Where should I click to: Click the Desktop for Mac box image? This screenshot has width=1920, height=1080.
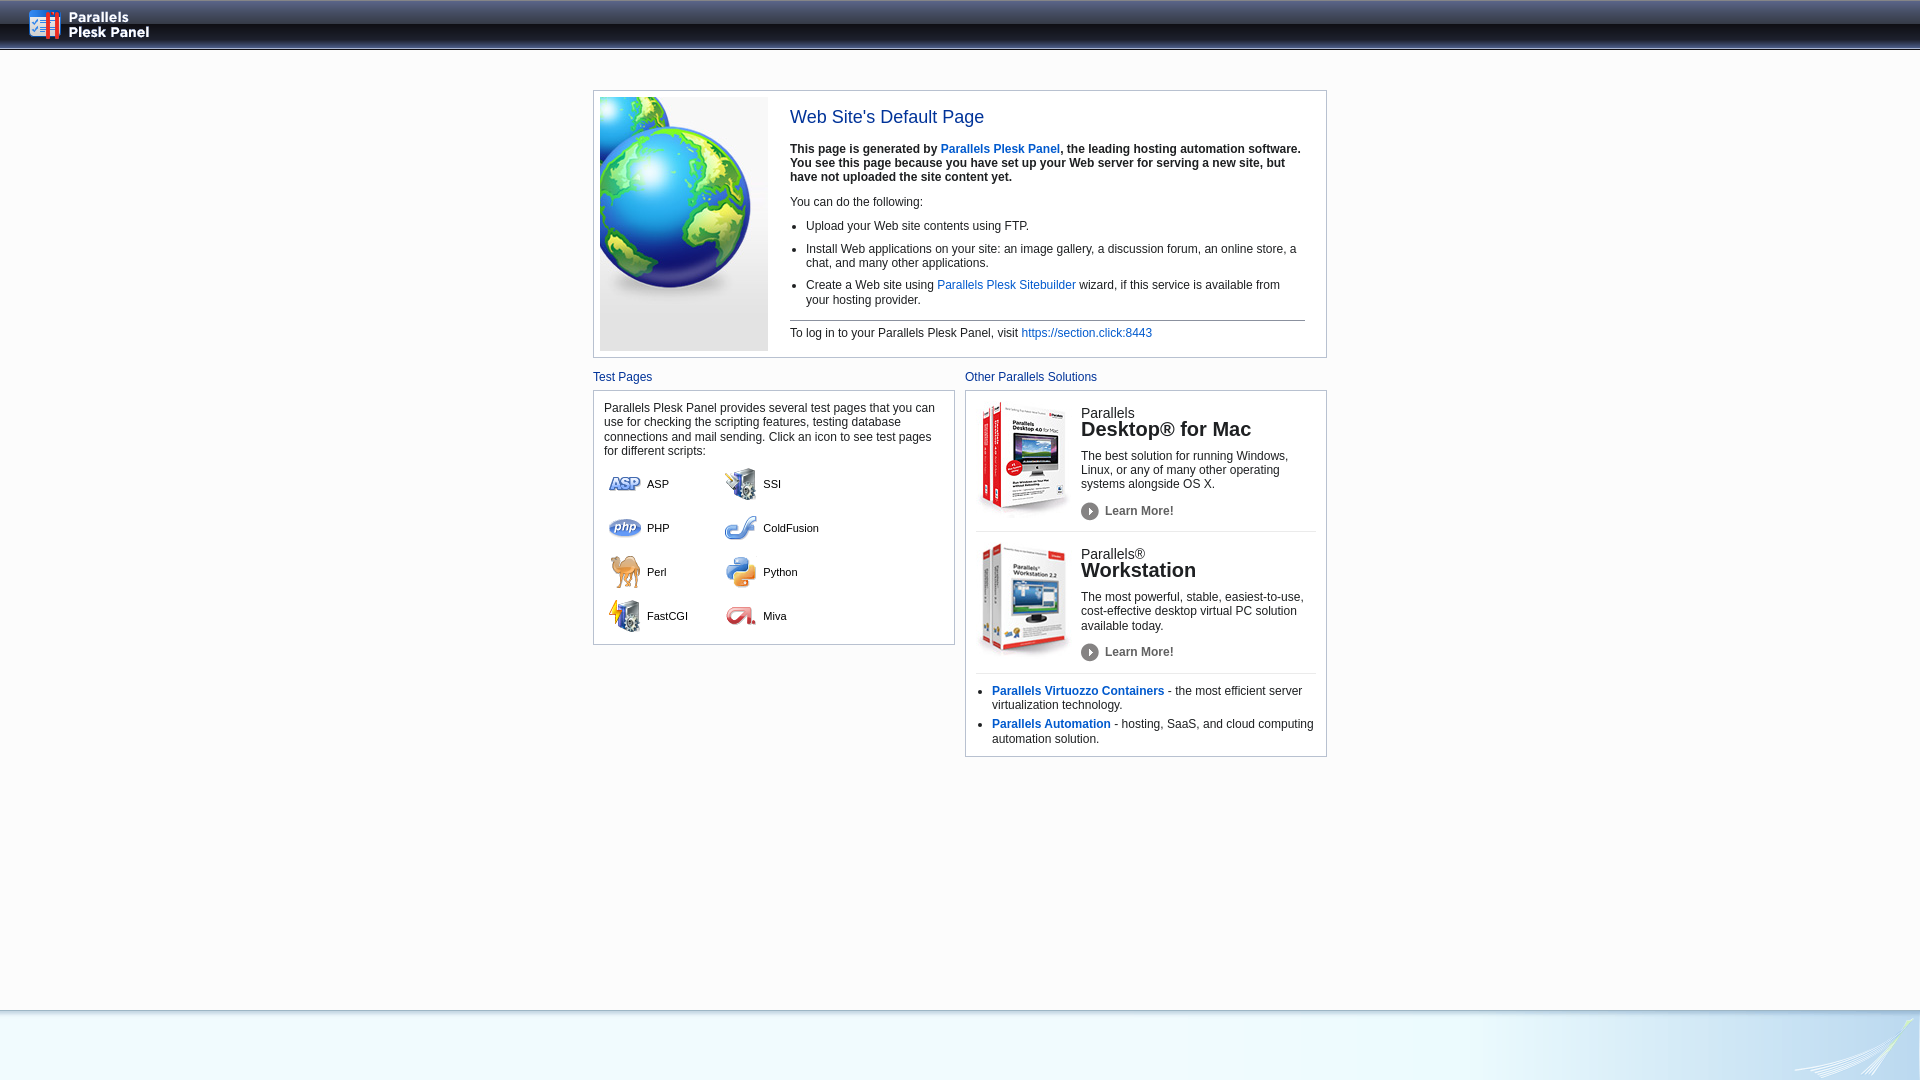click(1024, 457)
